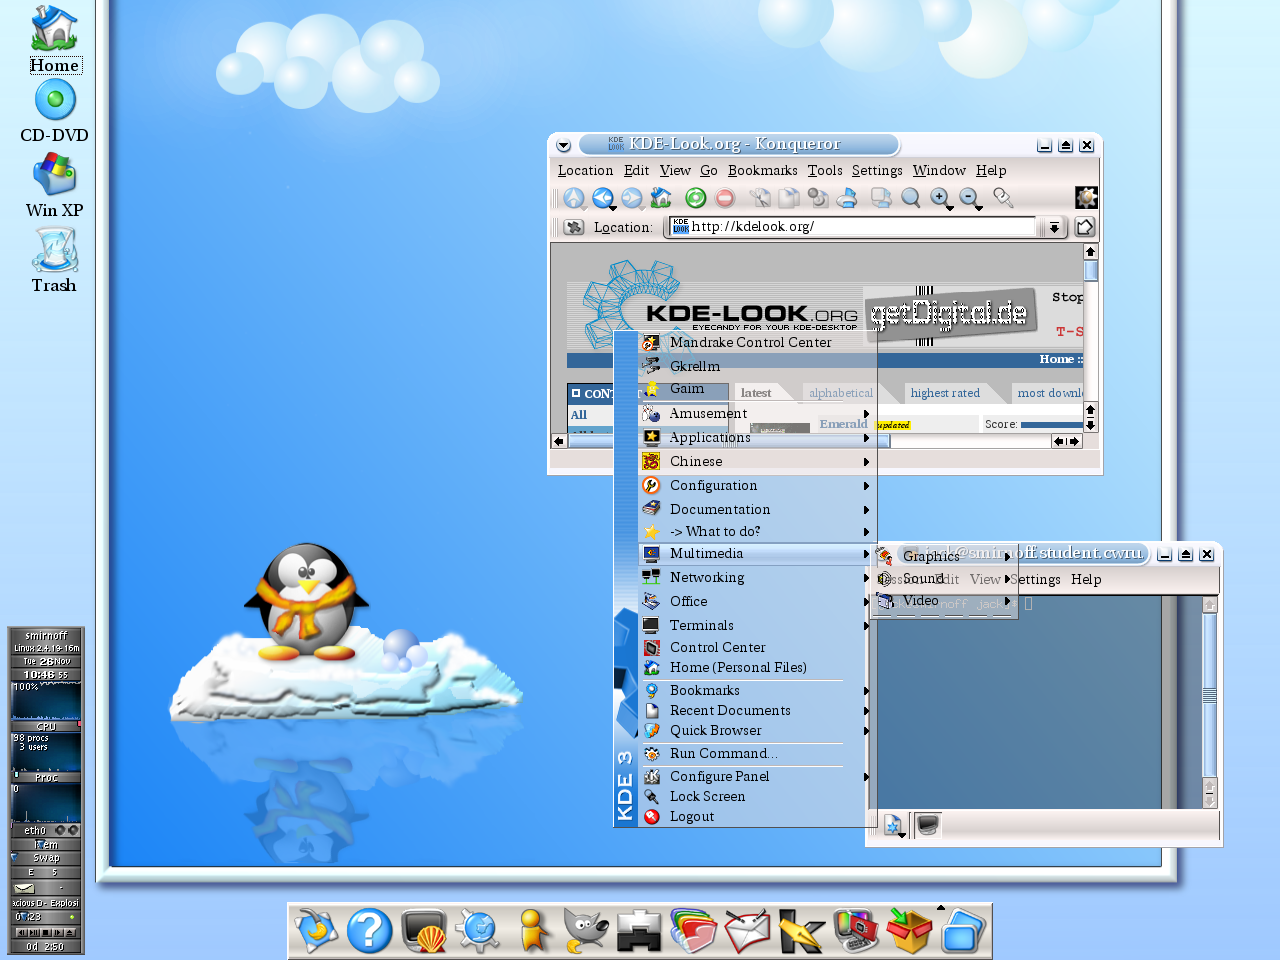This screenshot has height=960, width=1280.
Task: Expand the Configuration submenu
Action: [757, 485]
